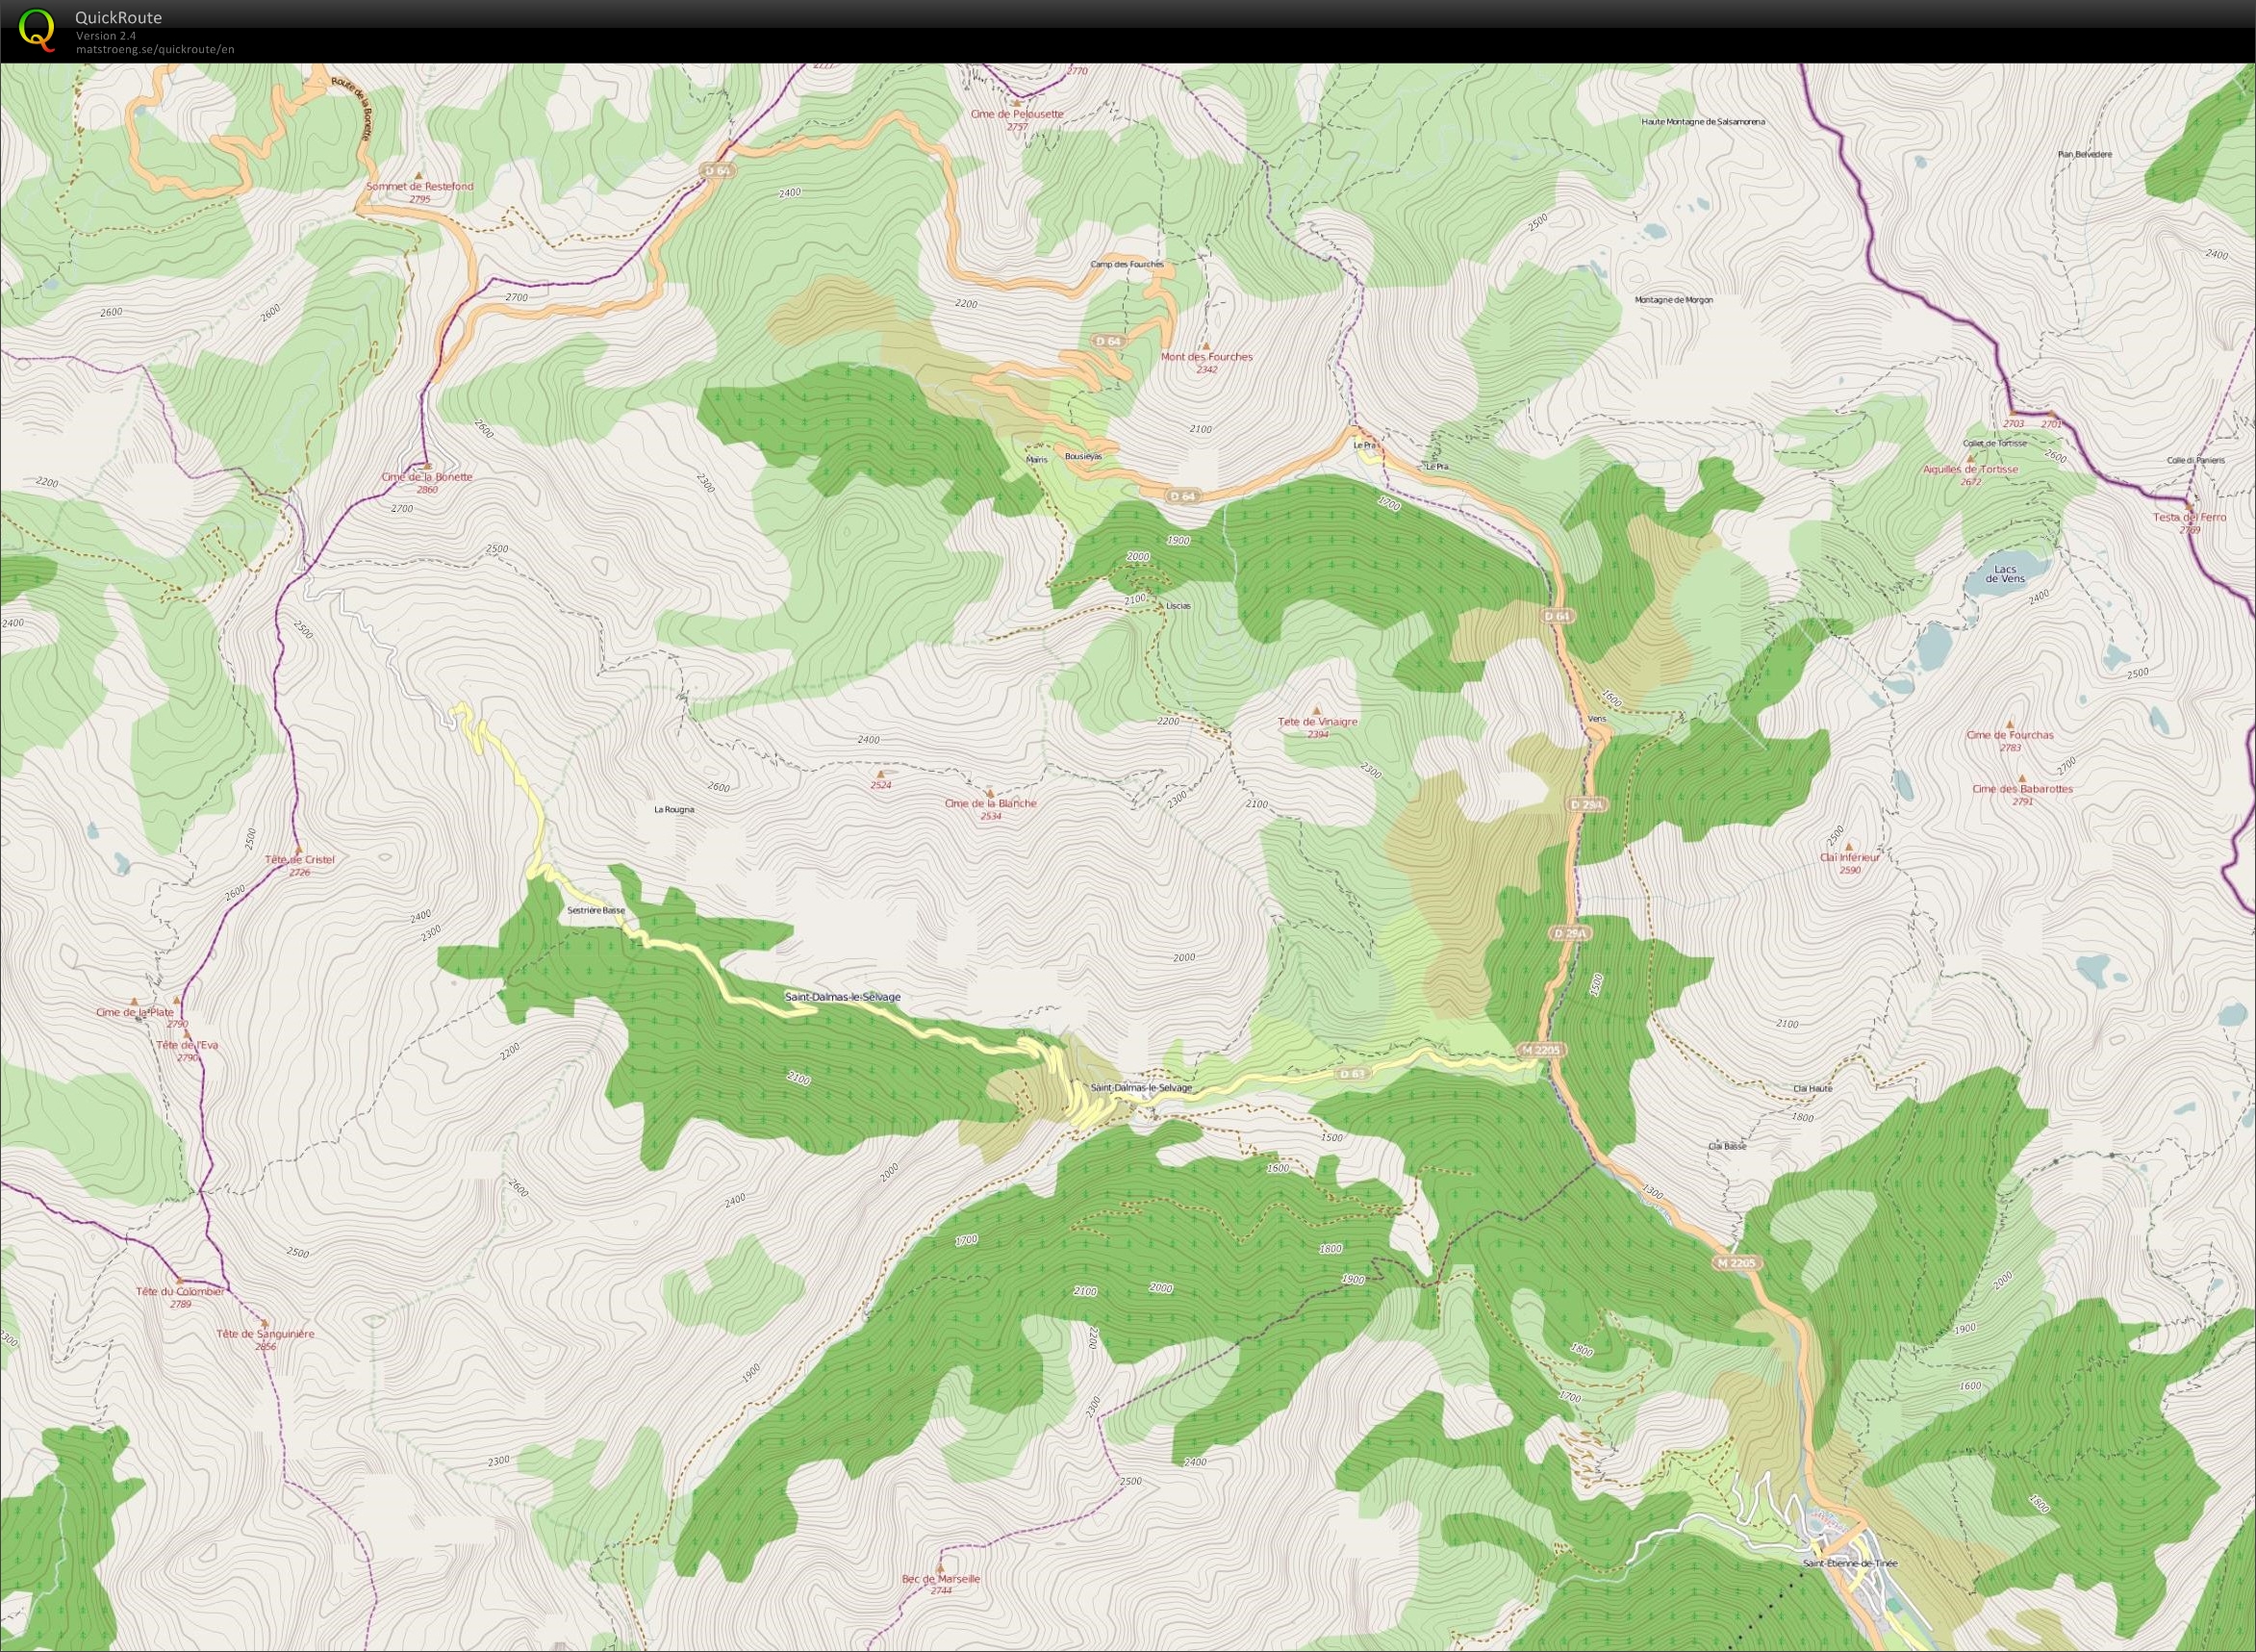Click the Montagne de Morgon label
The image size is (2256, 1652).
coord(1673,300)
